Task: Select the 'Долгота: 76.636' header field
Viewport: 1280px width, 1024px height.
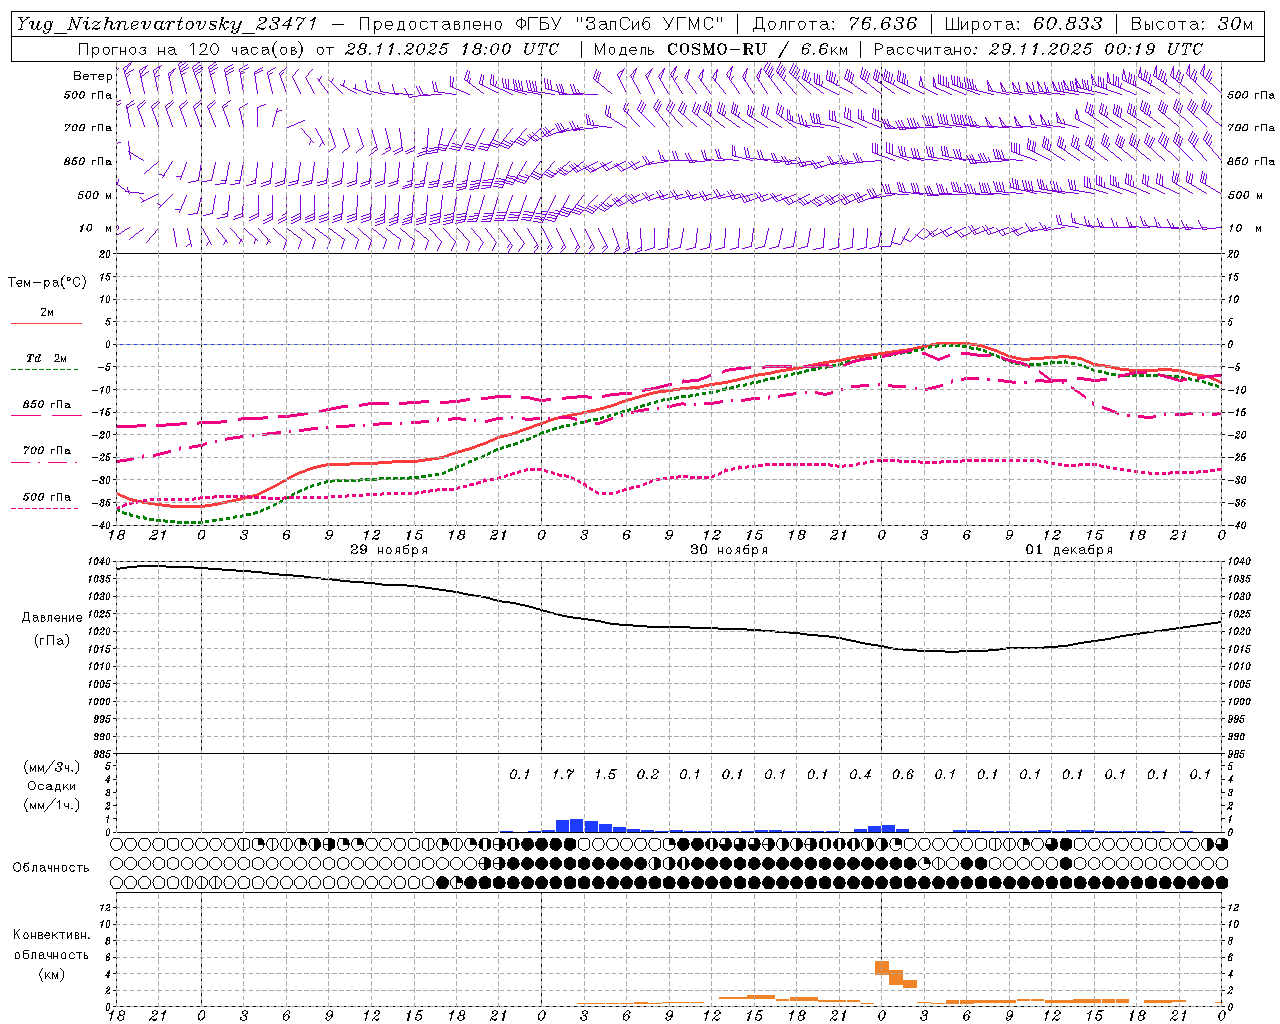Action: tap(834, 24)
